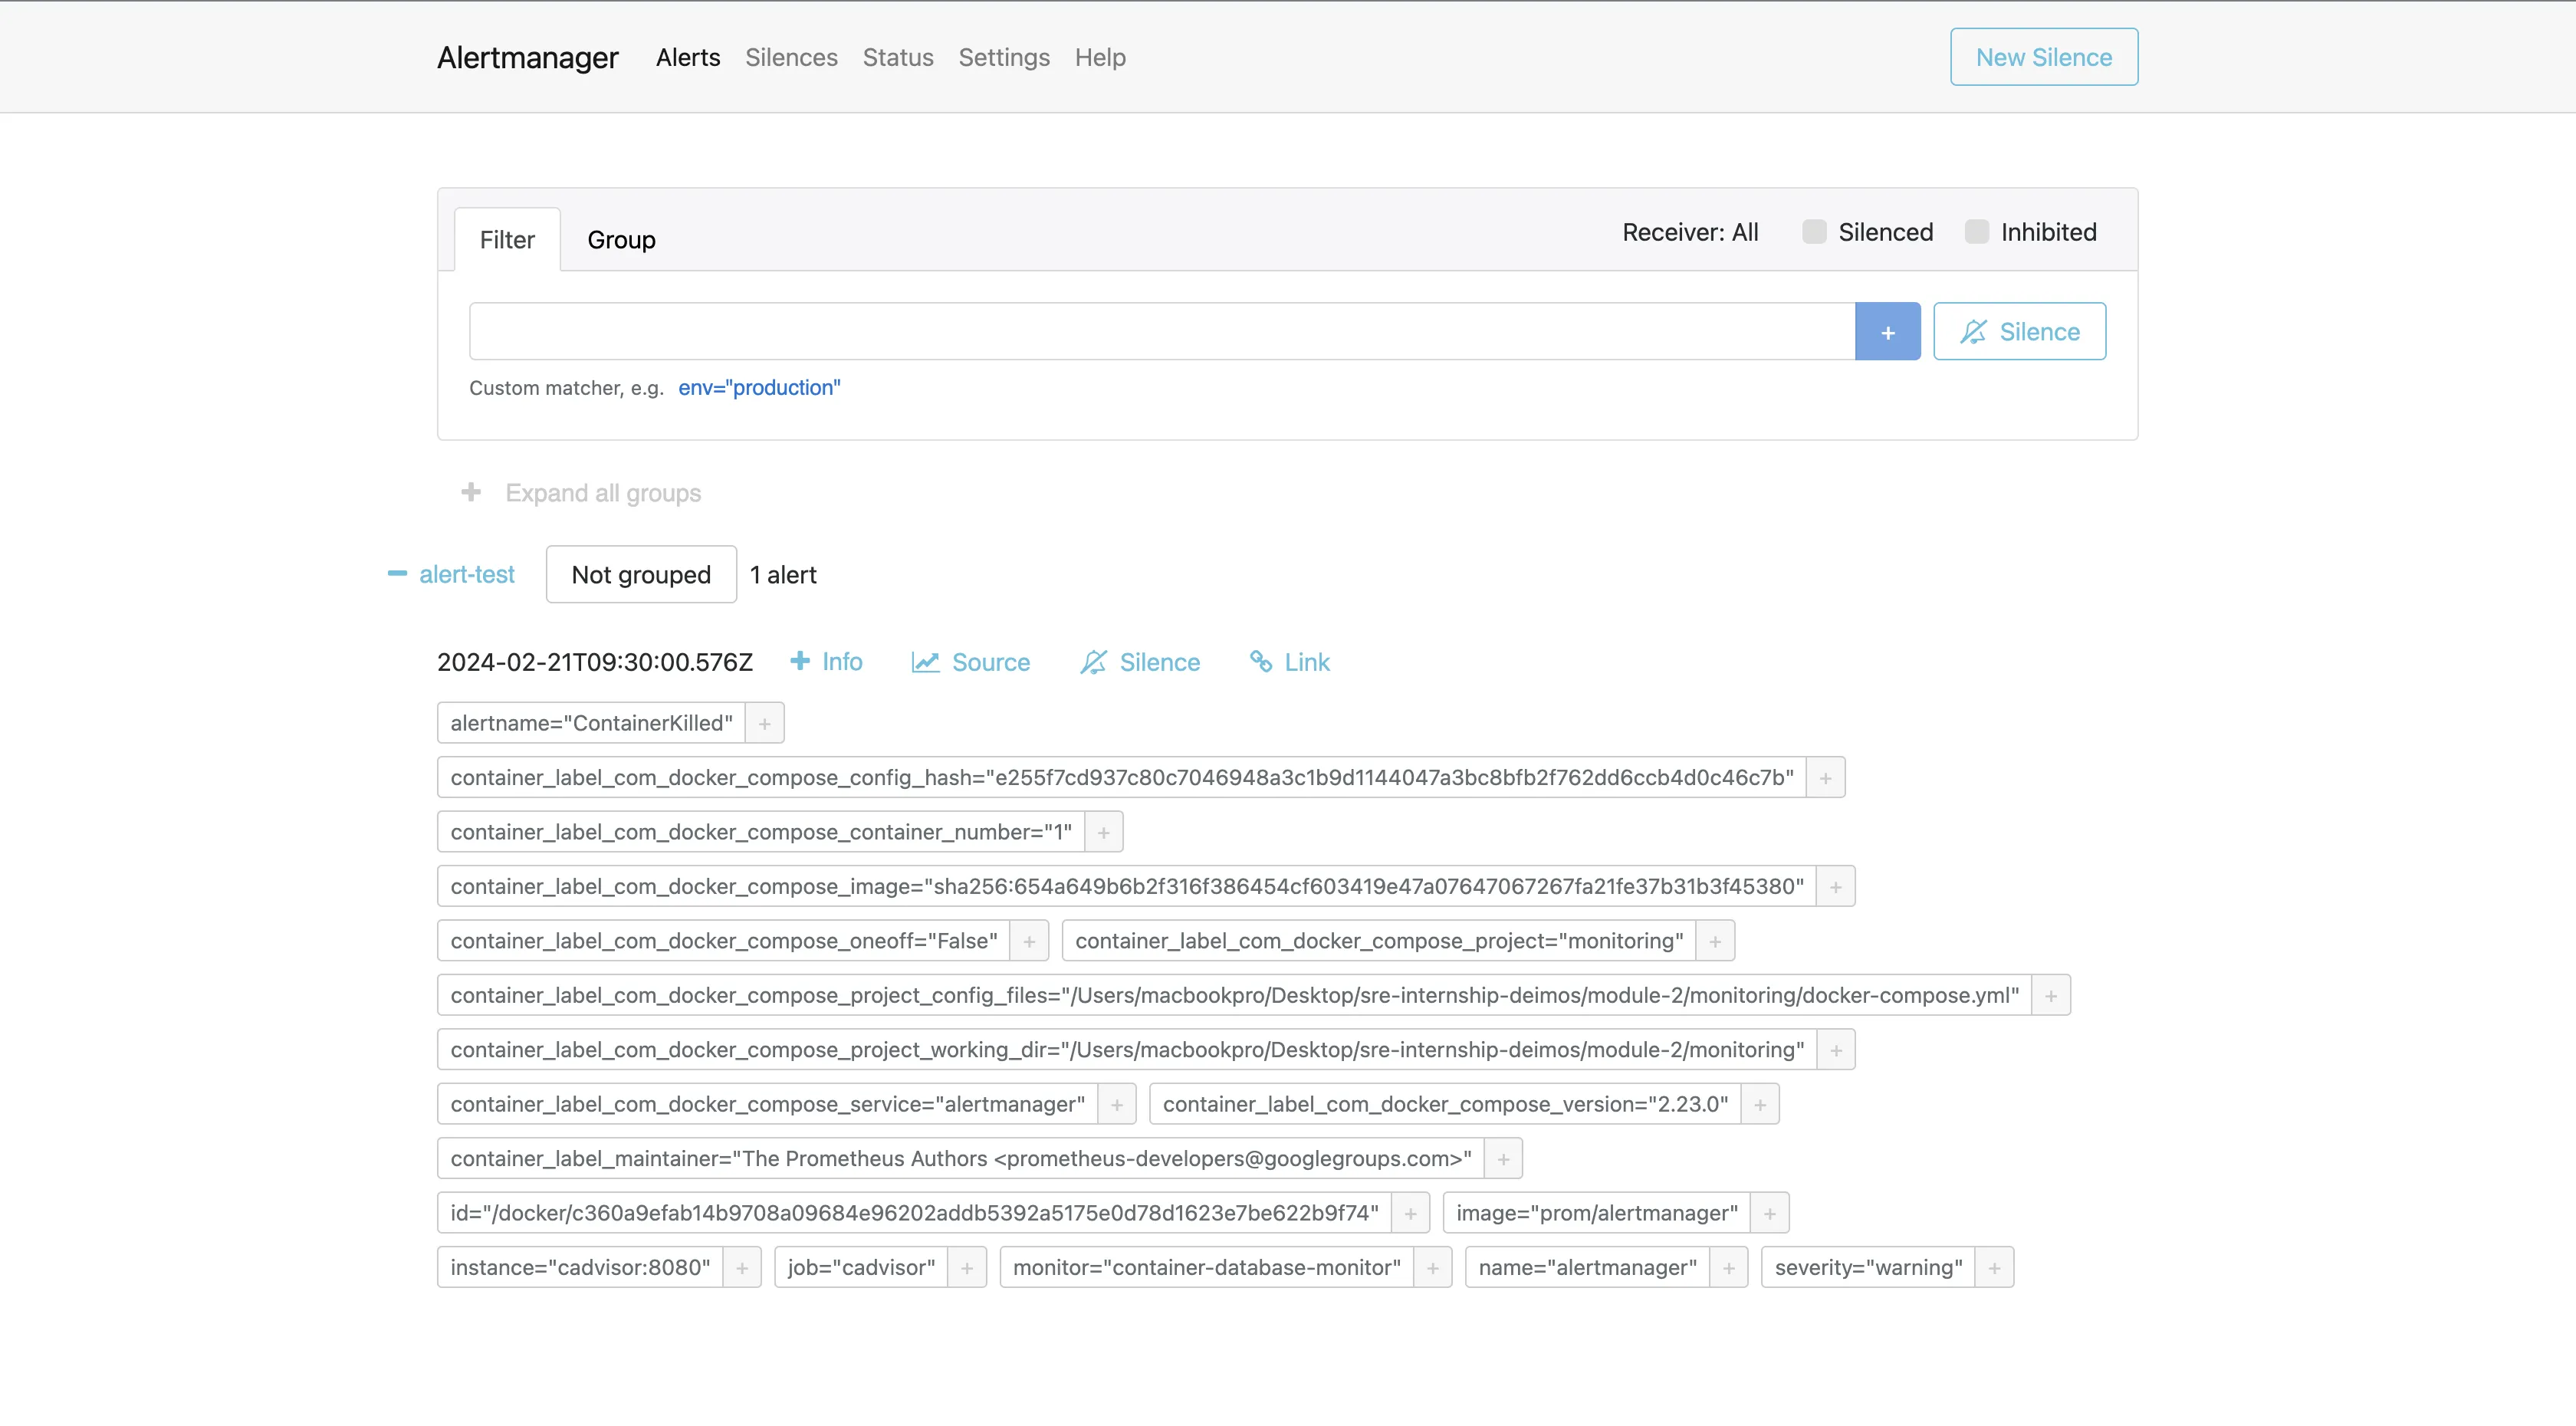Click the env=production example matcher link
2576x1426 pixels.
click(x=758, y=386)
